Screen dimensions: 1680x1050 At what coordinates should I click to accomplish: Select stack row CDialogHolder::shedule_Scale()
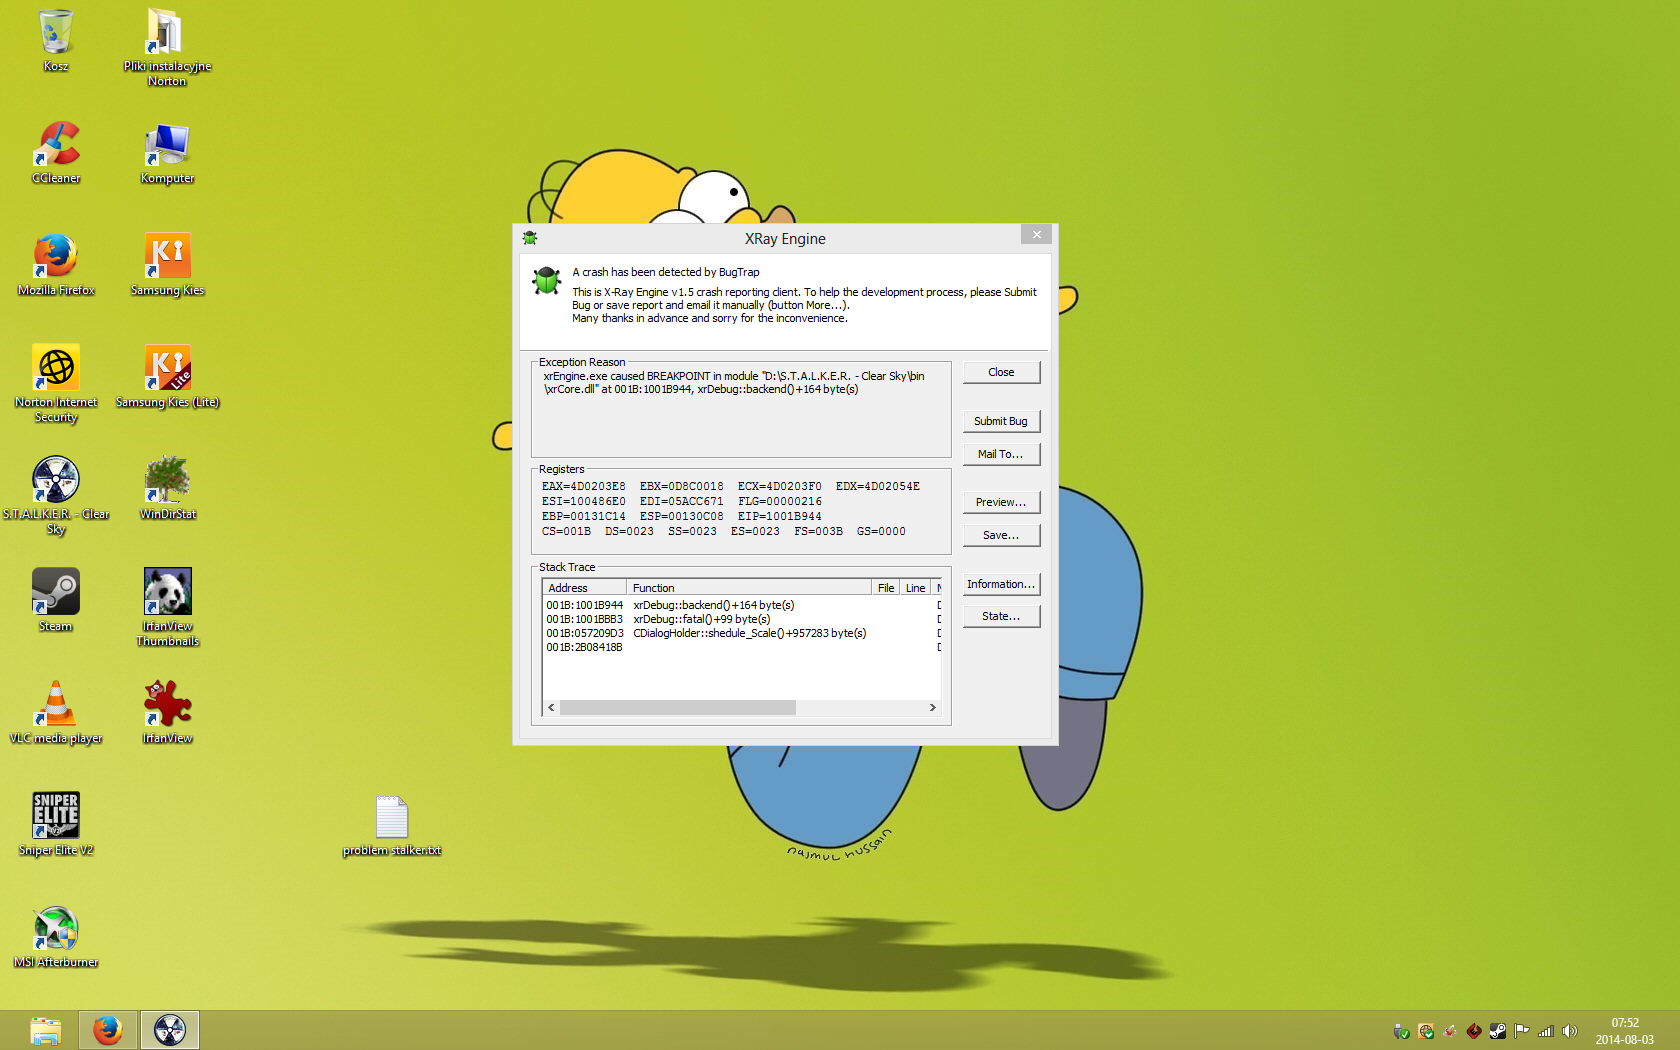click(741, 633)
